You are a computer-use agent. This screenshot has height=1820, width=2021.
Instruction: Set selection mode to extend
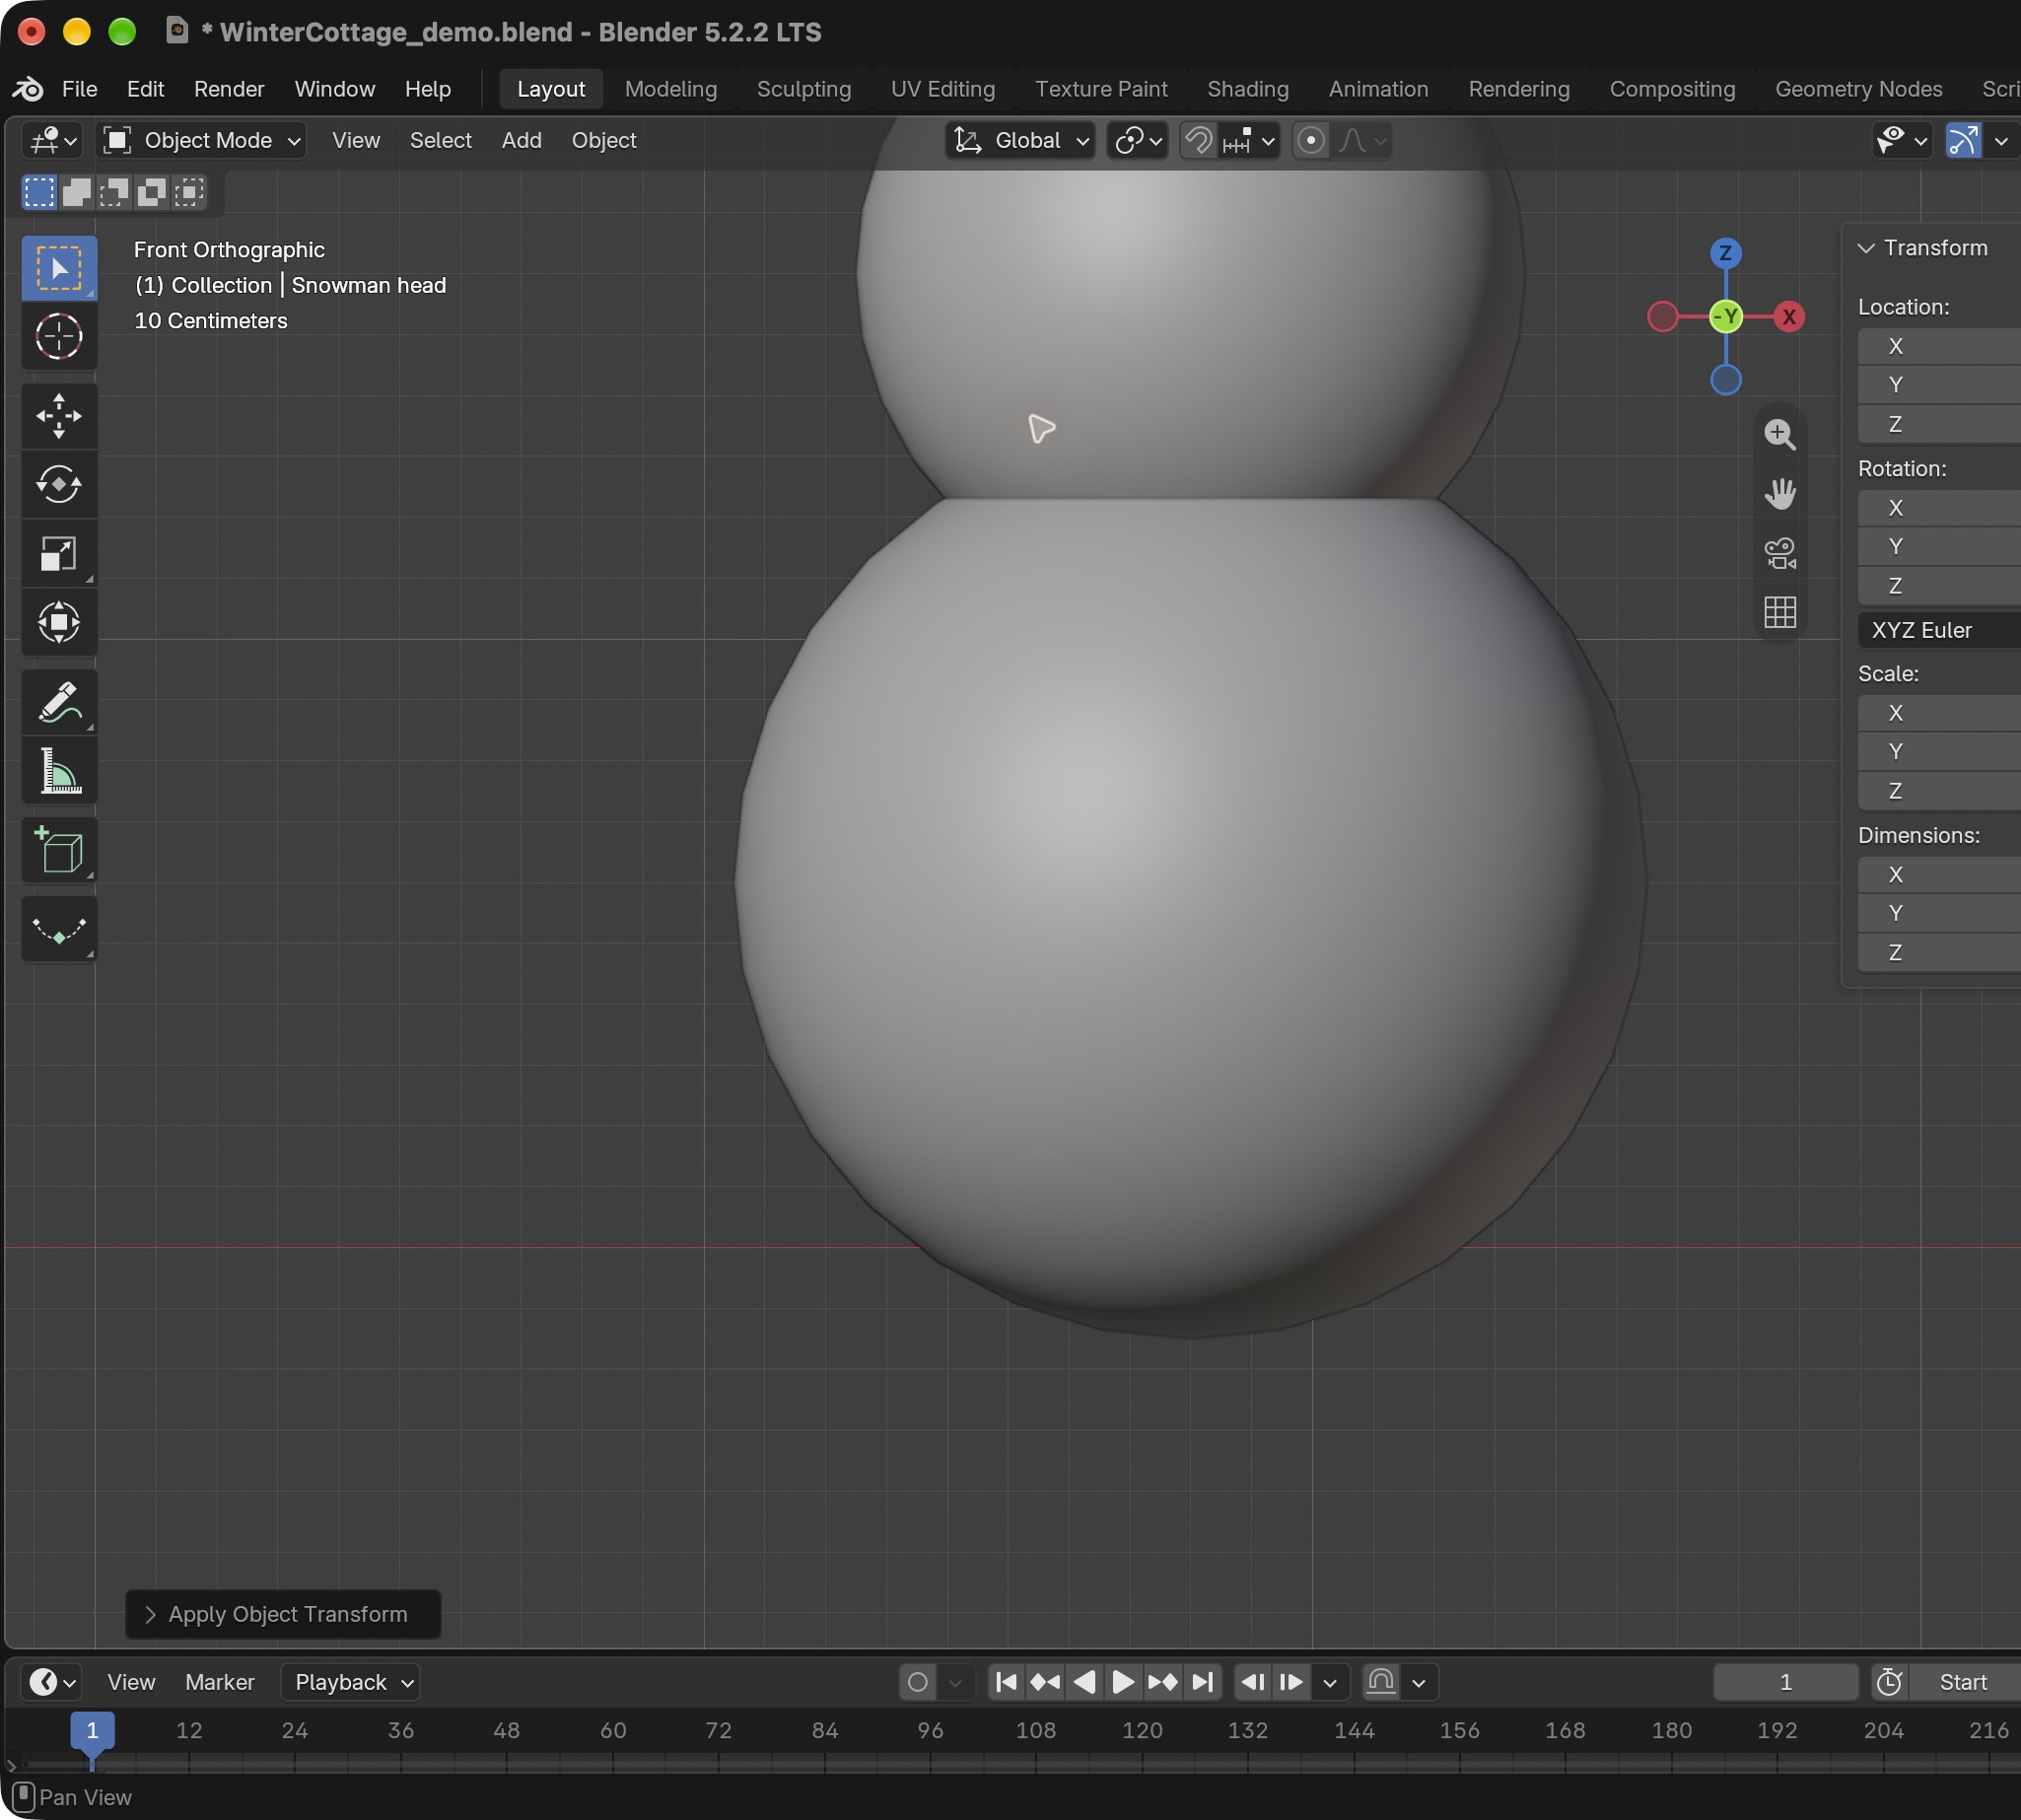pos(76,191)
